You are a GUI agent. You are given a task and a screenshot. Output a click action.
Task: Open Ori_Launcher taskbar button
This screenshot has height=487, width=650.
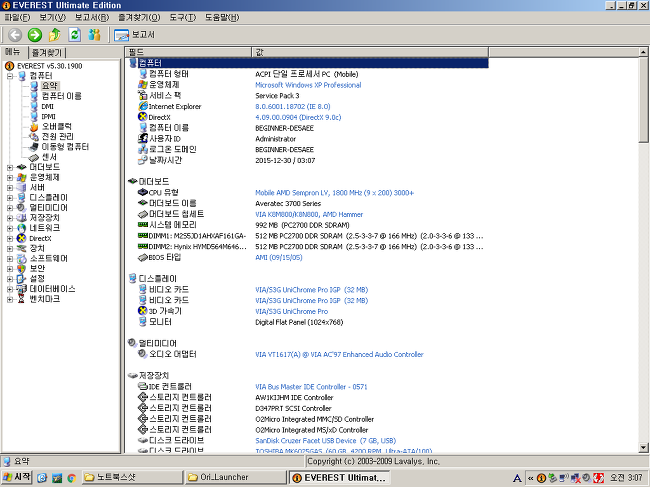click(x=235, y=477)
